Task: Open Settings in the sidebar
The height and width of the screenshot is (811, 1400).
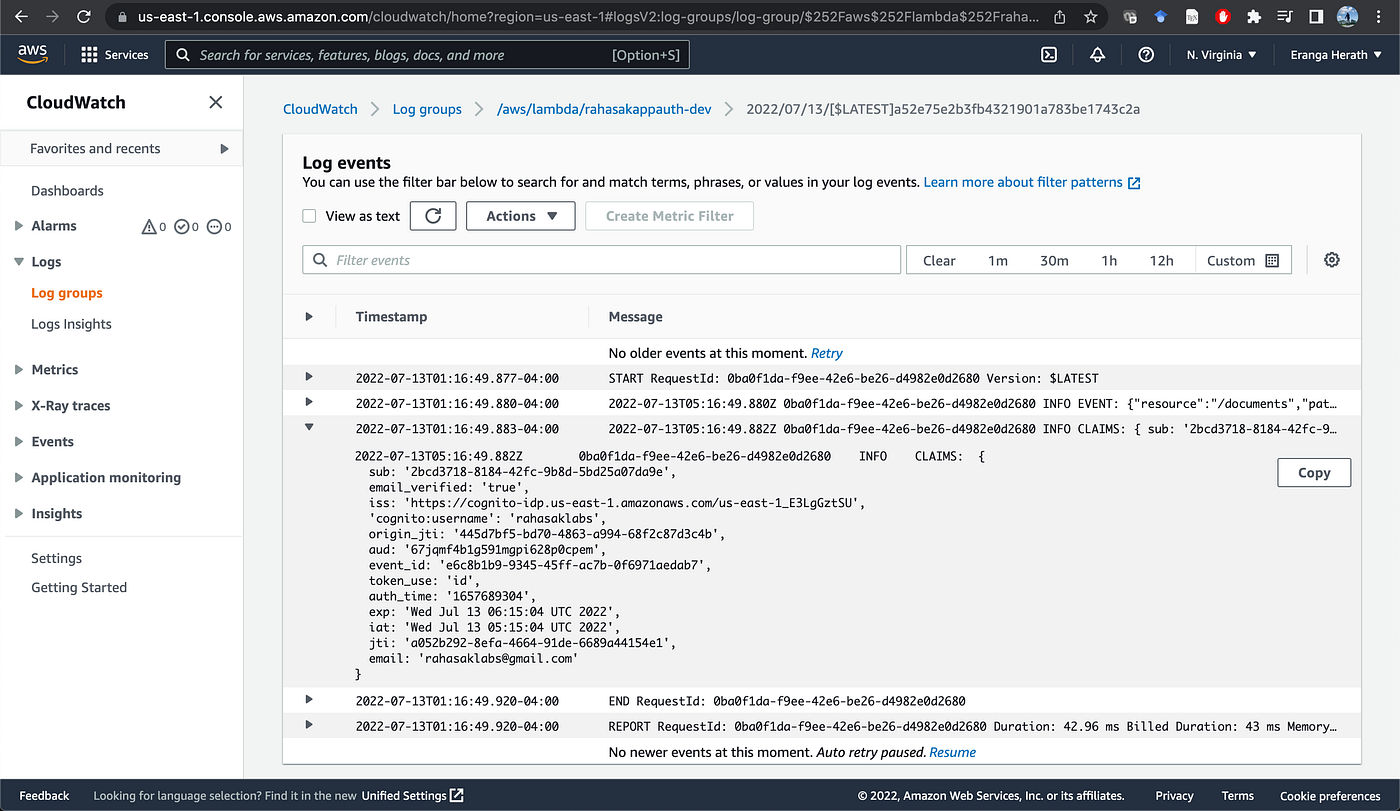Action: (x=56, y=558)
